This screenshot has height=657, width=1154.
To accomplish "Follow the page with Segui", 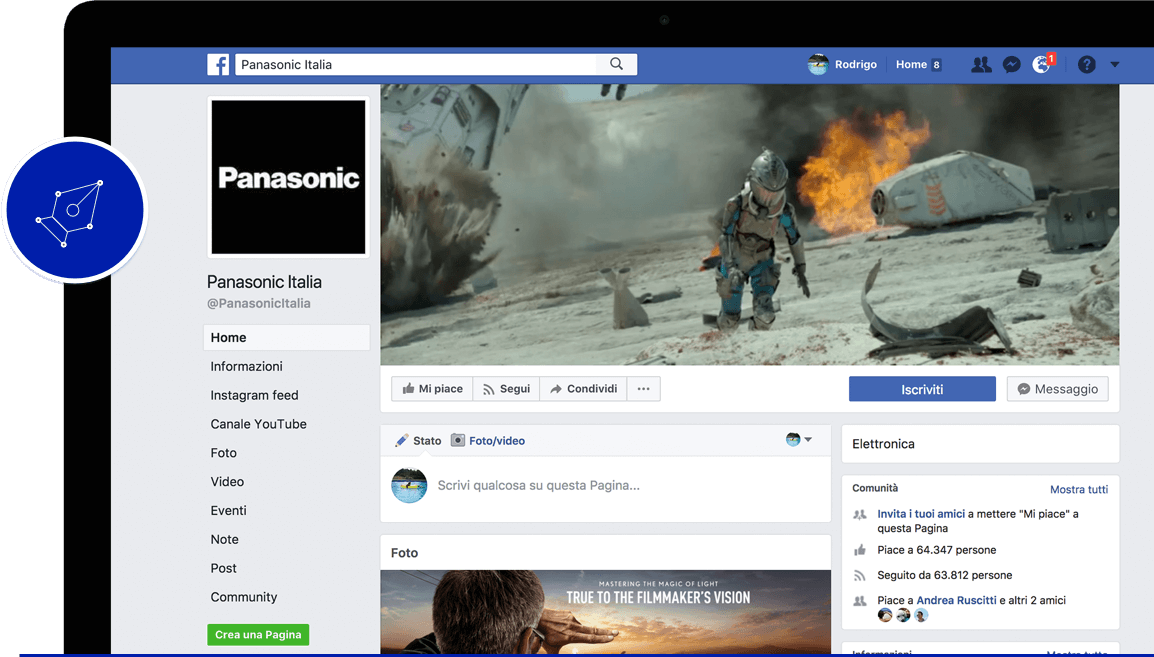I will pos(506,389).
